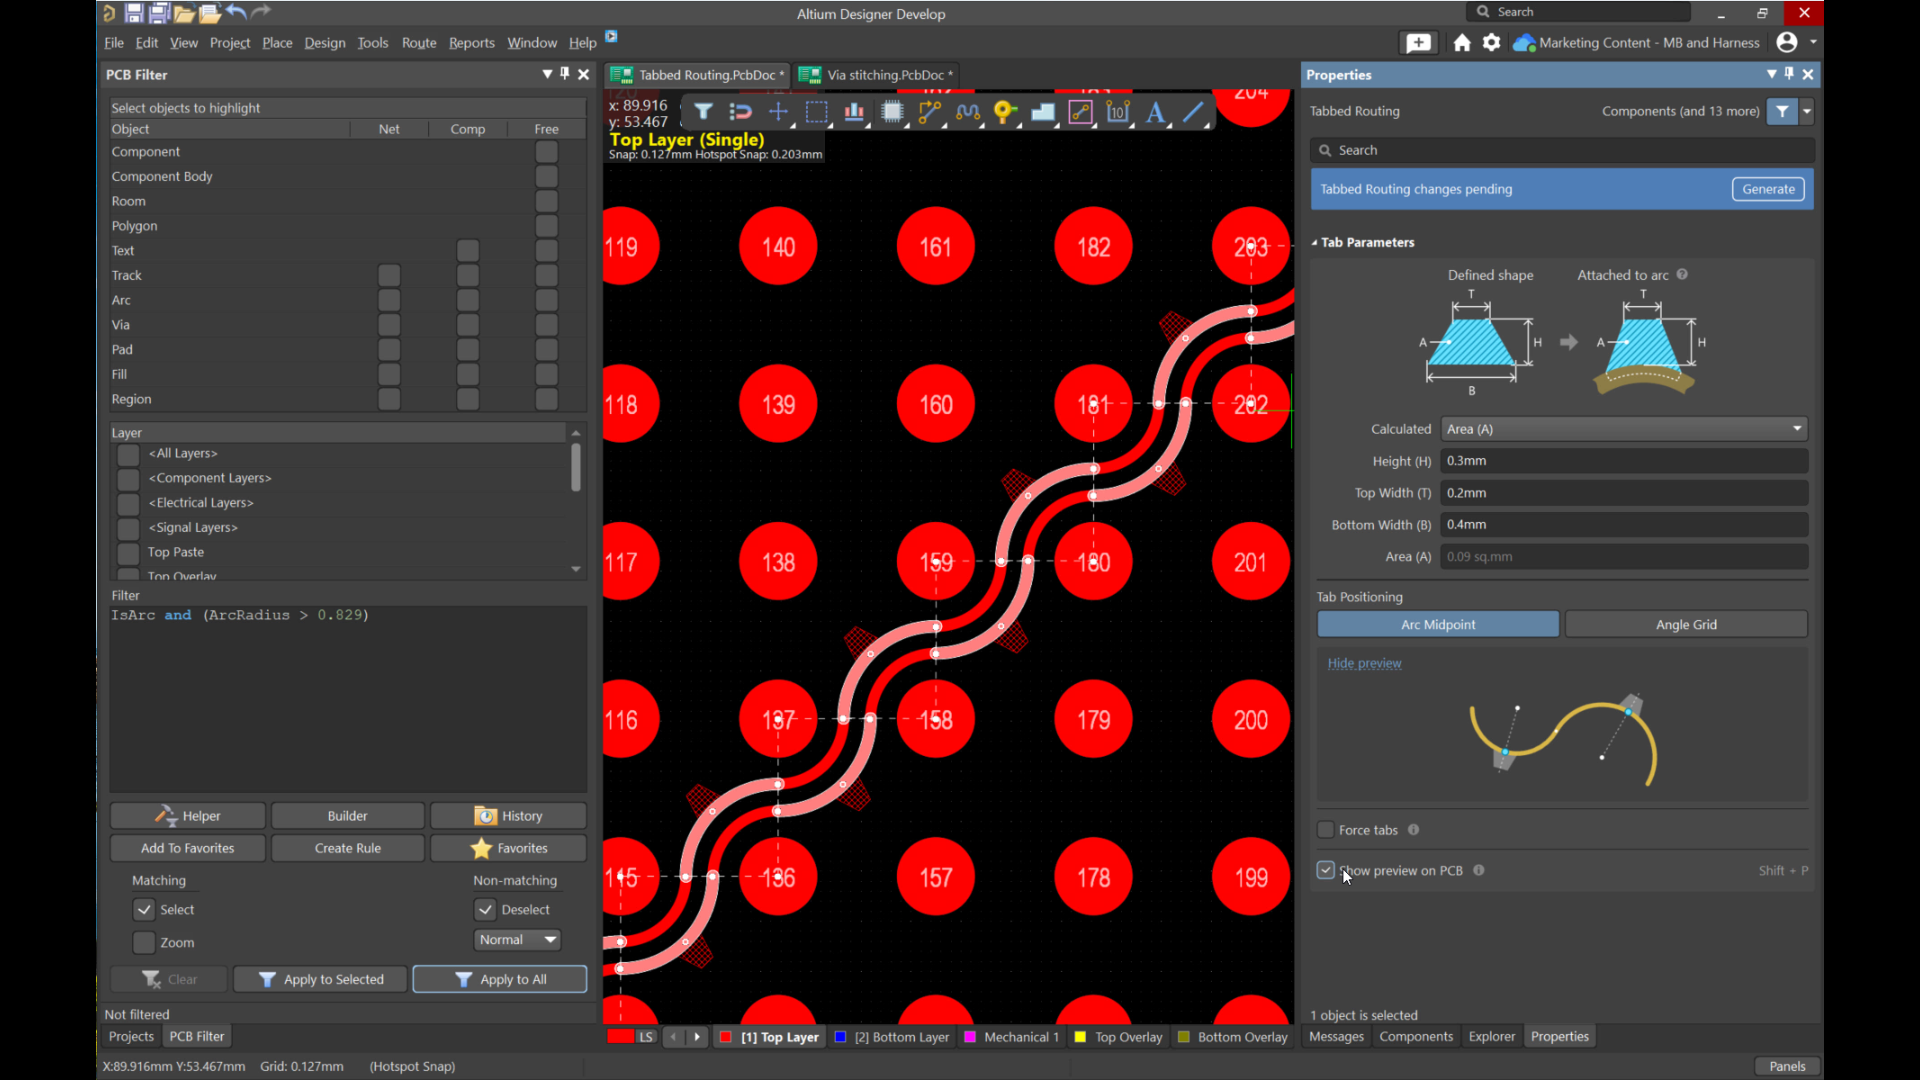The image size is (1920, 1080).
Task: Collapse the Tab Parameters section
Action: click(1315, 242)
